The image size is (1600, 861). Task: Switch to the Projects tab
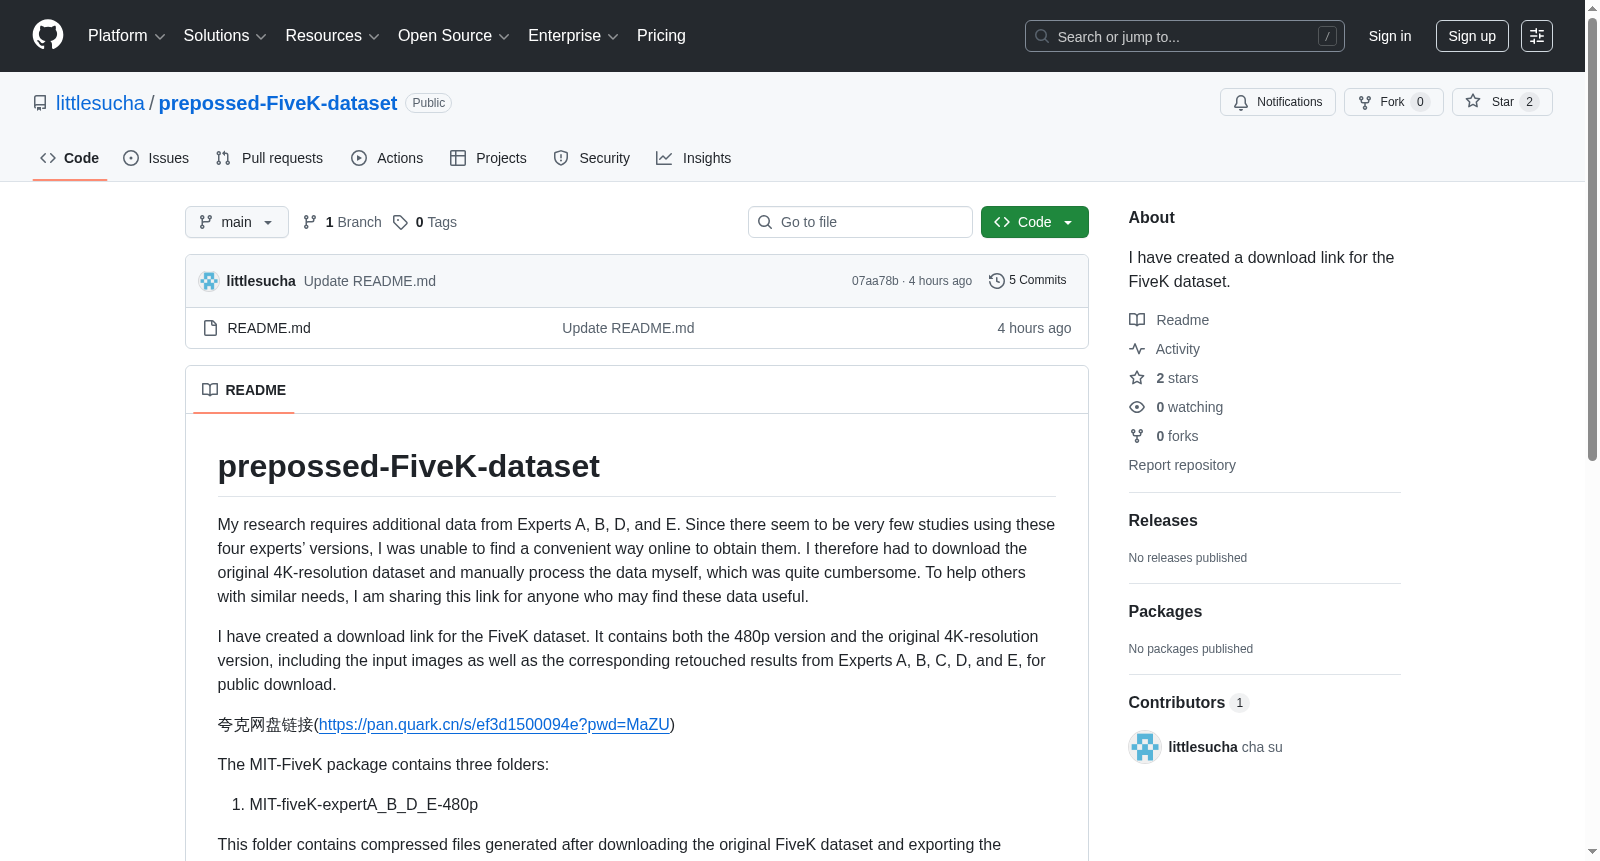click(x=488, y=158)
